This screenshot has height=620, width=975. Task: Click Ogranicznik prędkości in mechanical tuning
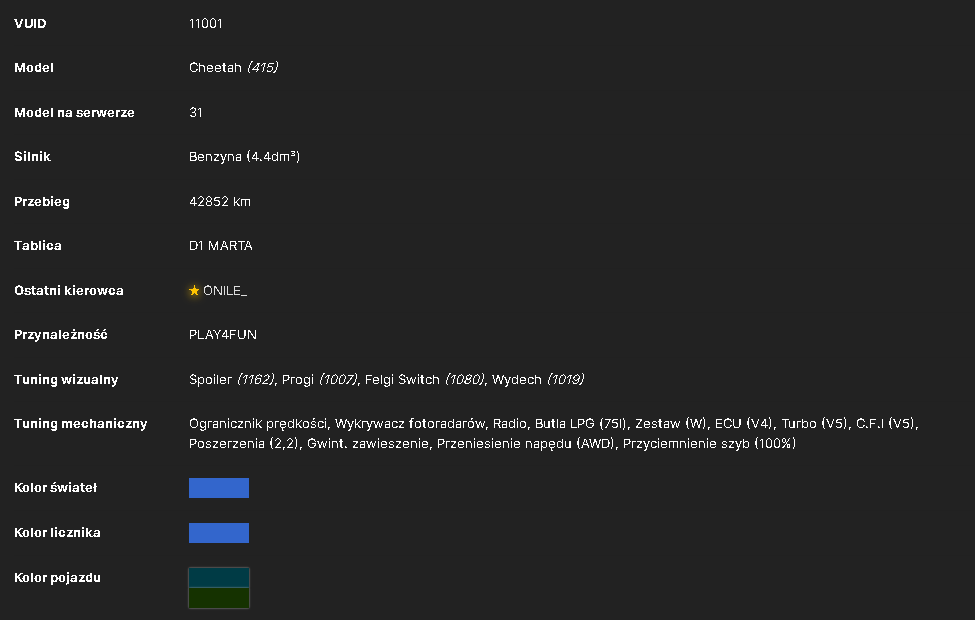point(258,424)
